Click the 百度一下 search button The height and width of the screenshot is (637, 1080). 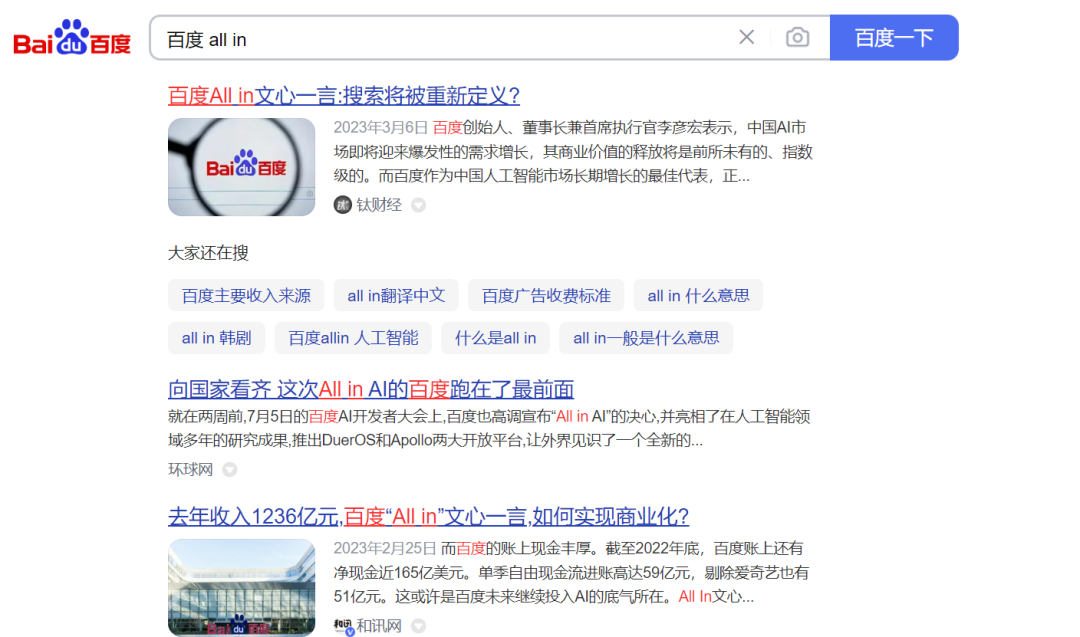pos(894,37)
